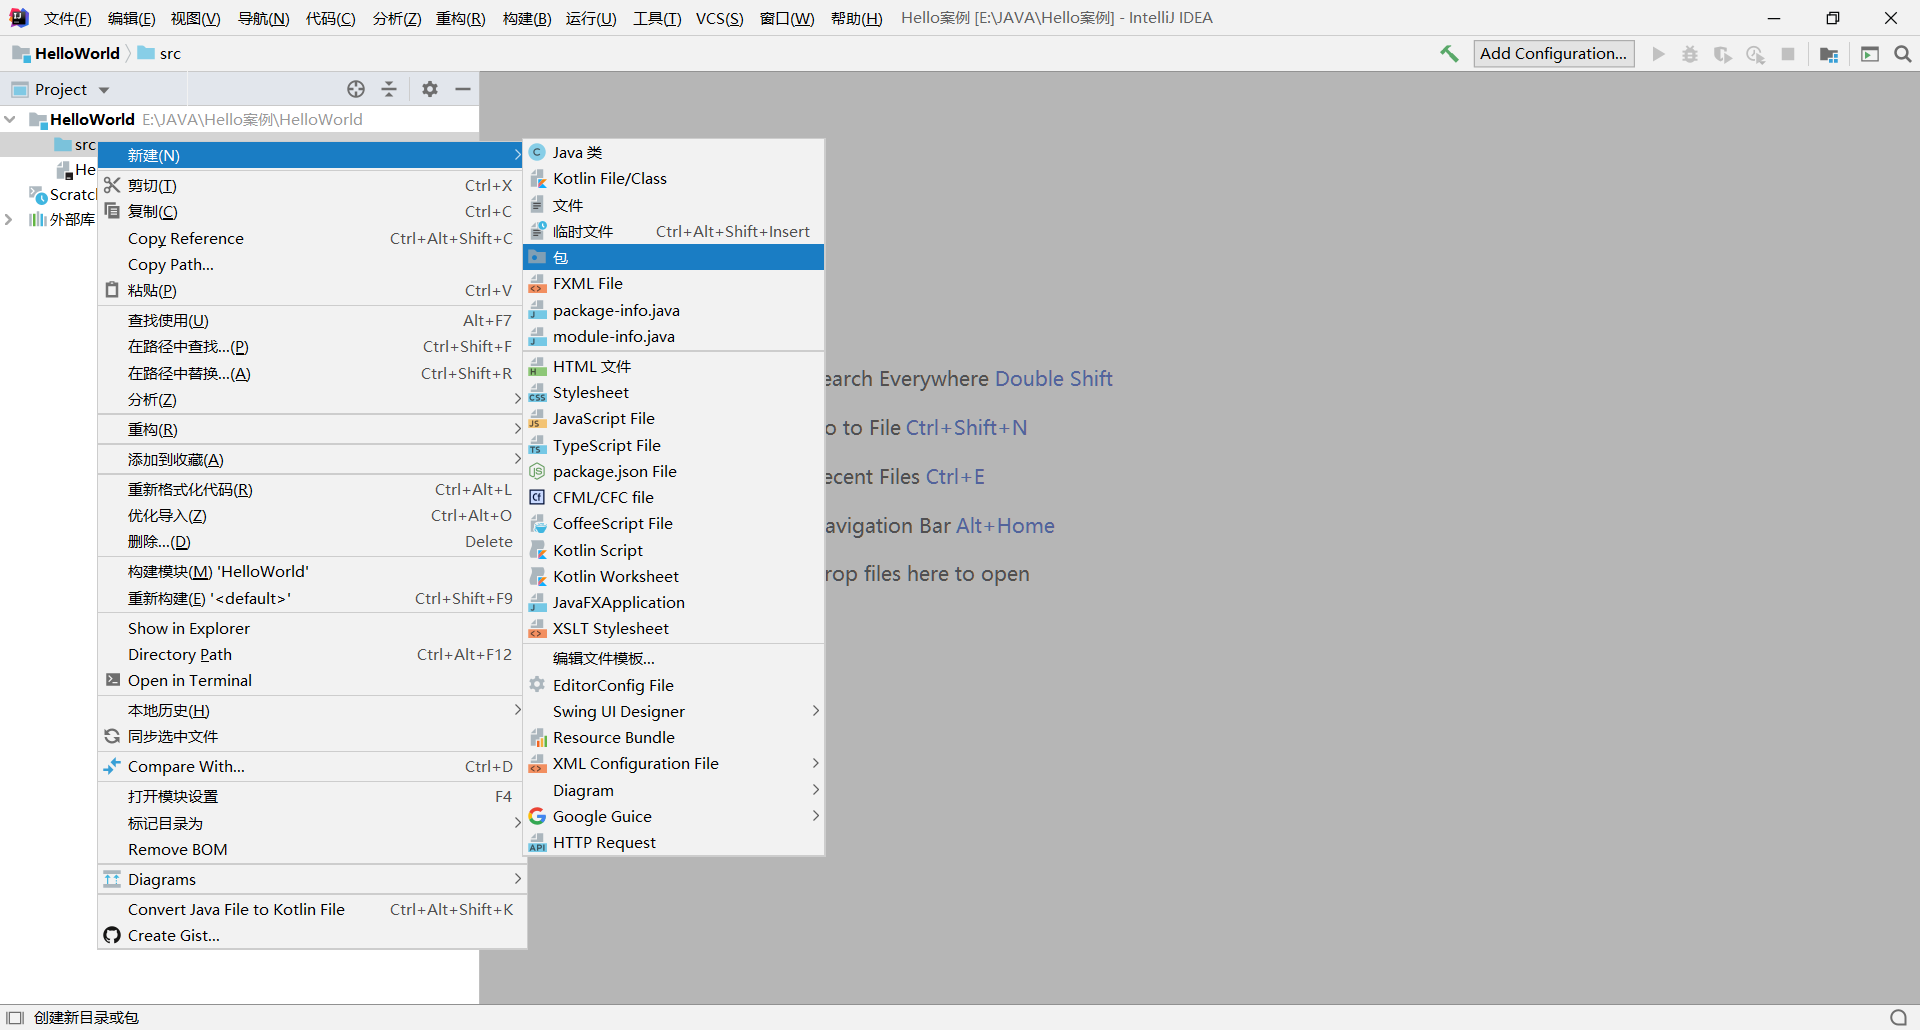This screenshot has width=1920, height=1030.
Task: Click the Build project hammer icon
Action: [x=1449, y=54]
